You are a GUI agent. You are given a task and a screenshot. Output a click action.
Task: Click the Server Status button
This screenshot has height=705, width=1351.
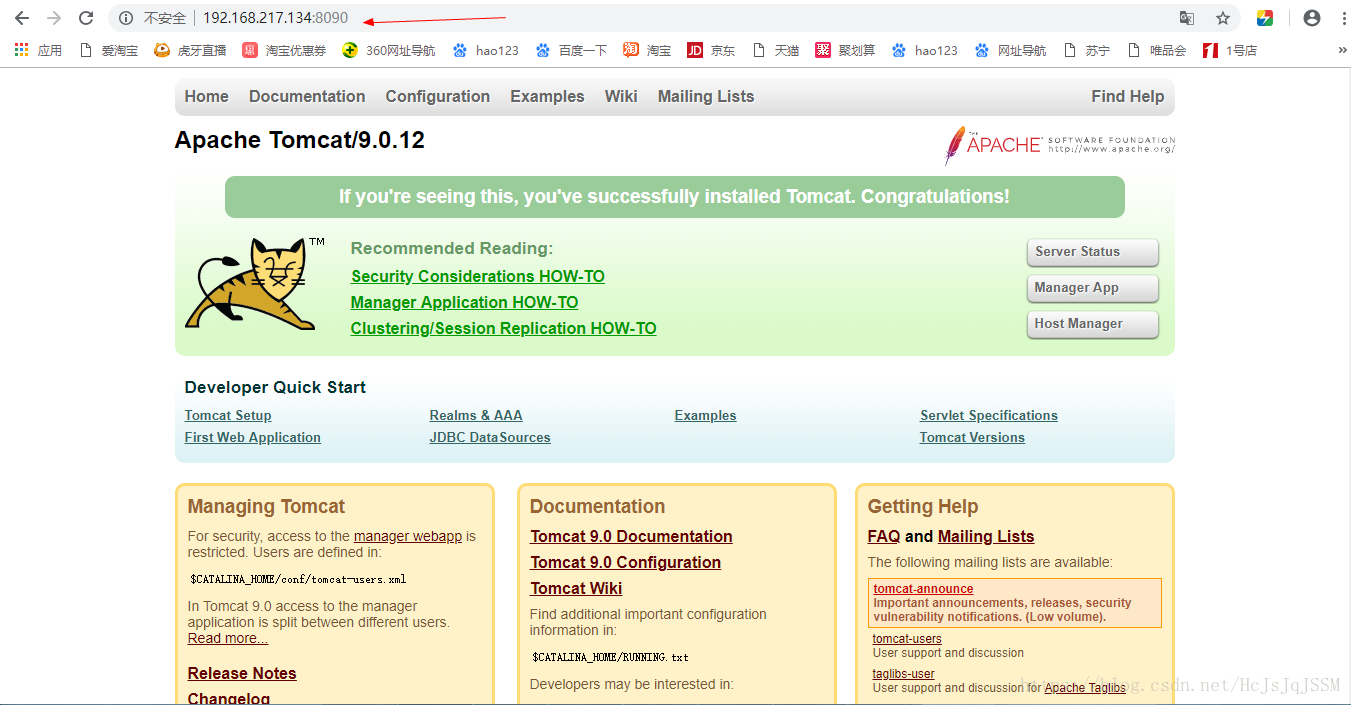click(x=1092, y=252)
